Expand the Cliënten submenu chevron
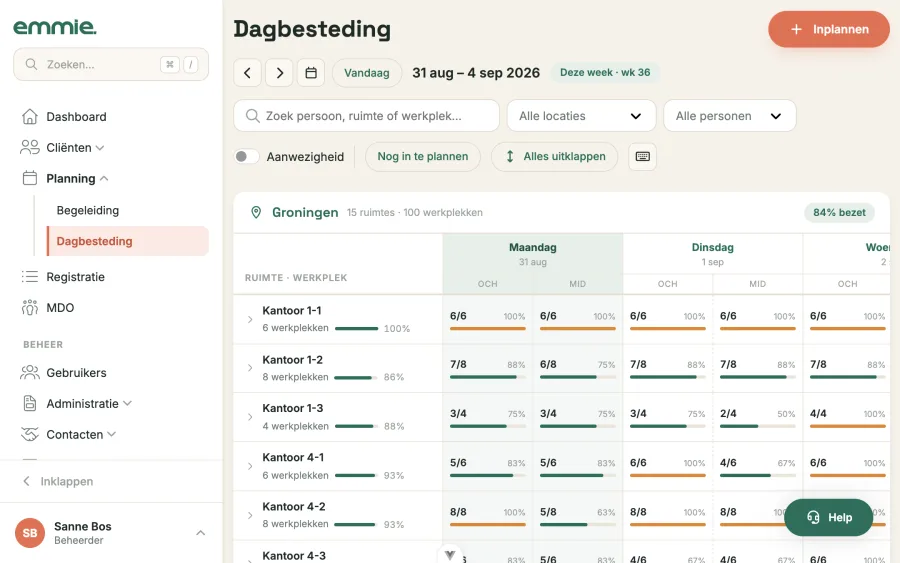 point(100,148)
